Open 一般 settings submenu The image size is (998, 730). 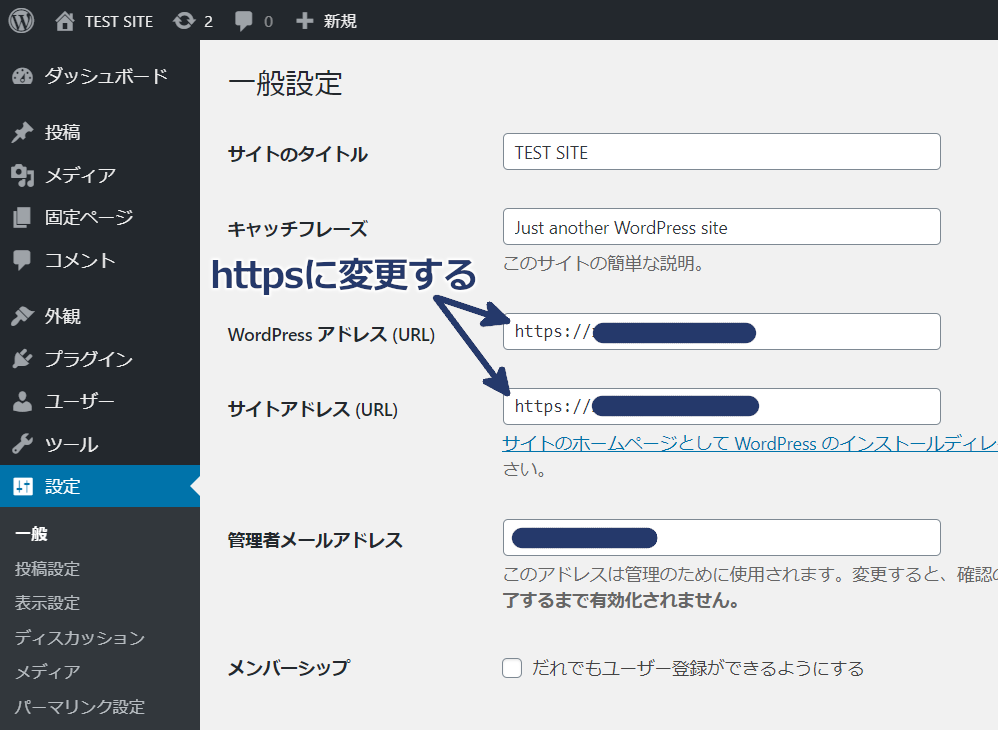pyautogui.click(x=32, y=533)
